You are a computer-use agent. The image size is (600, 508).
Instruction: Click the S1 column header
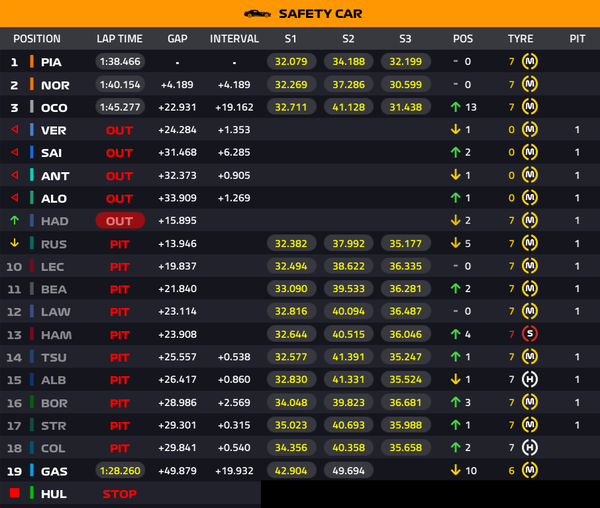pyautogui.click(x=290, y=39)
